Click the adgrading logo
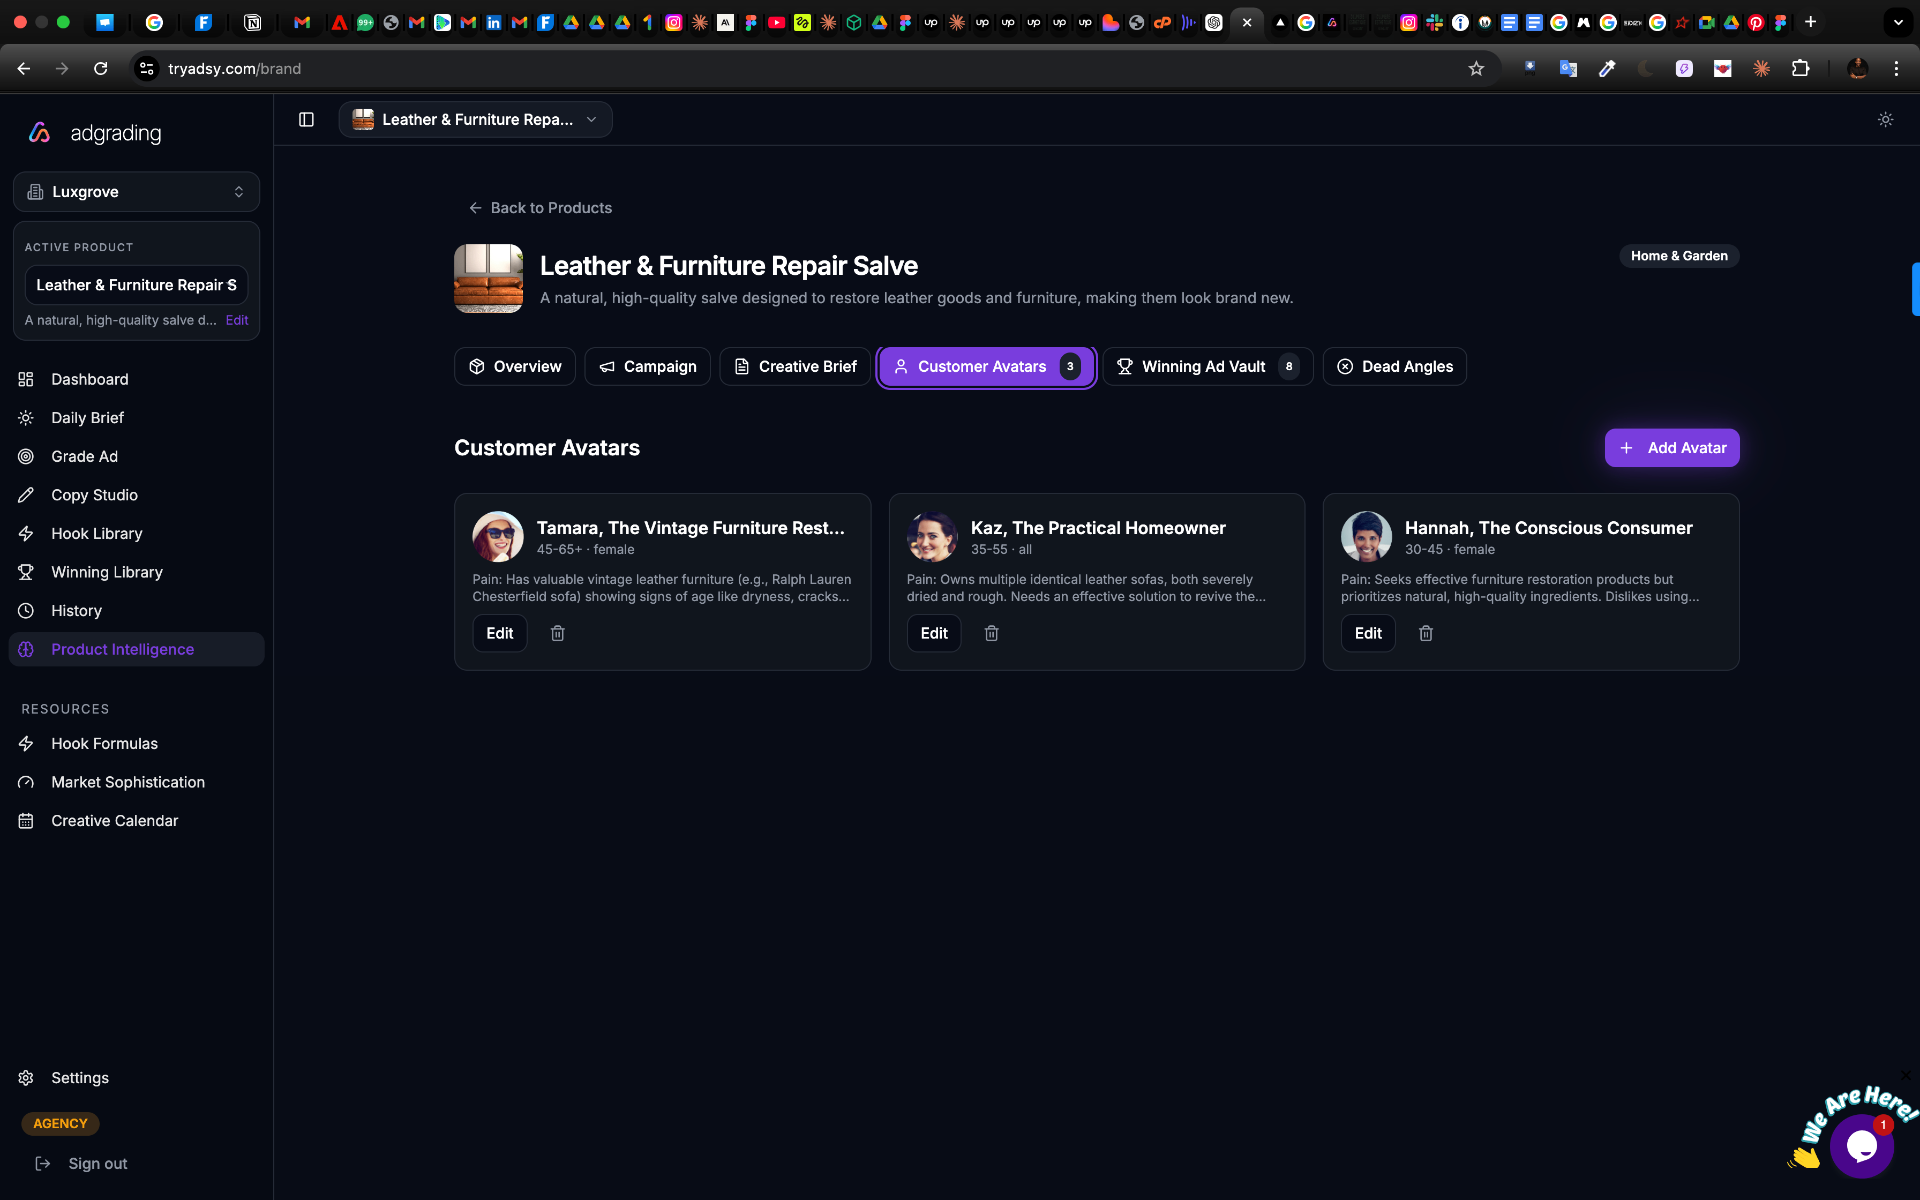Image resolution: width=1920 pixels, height=1200 pixels. tap(95, 133)
